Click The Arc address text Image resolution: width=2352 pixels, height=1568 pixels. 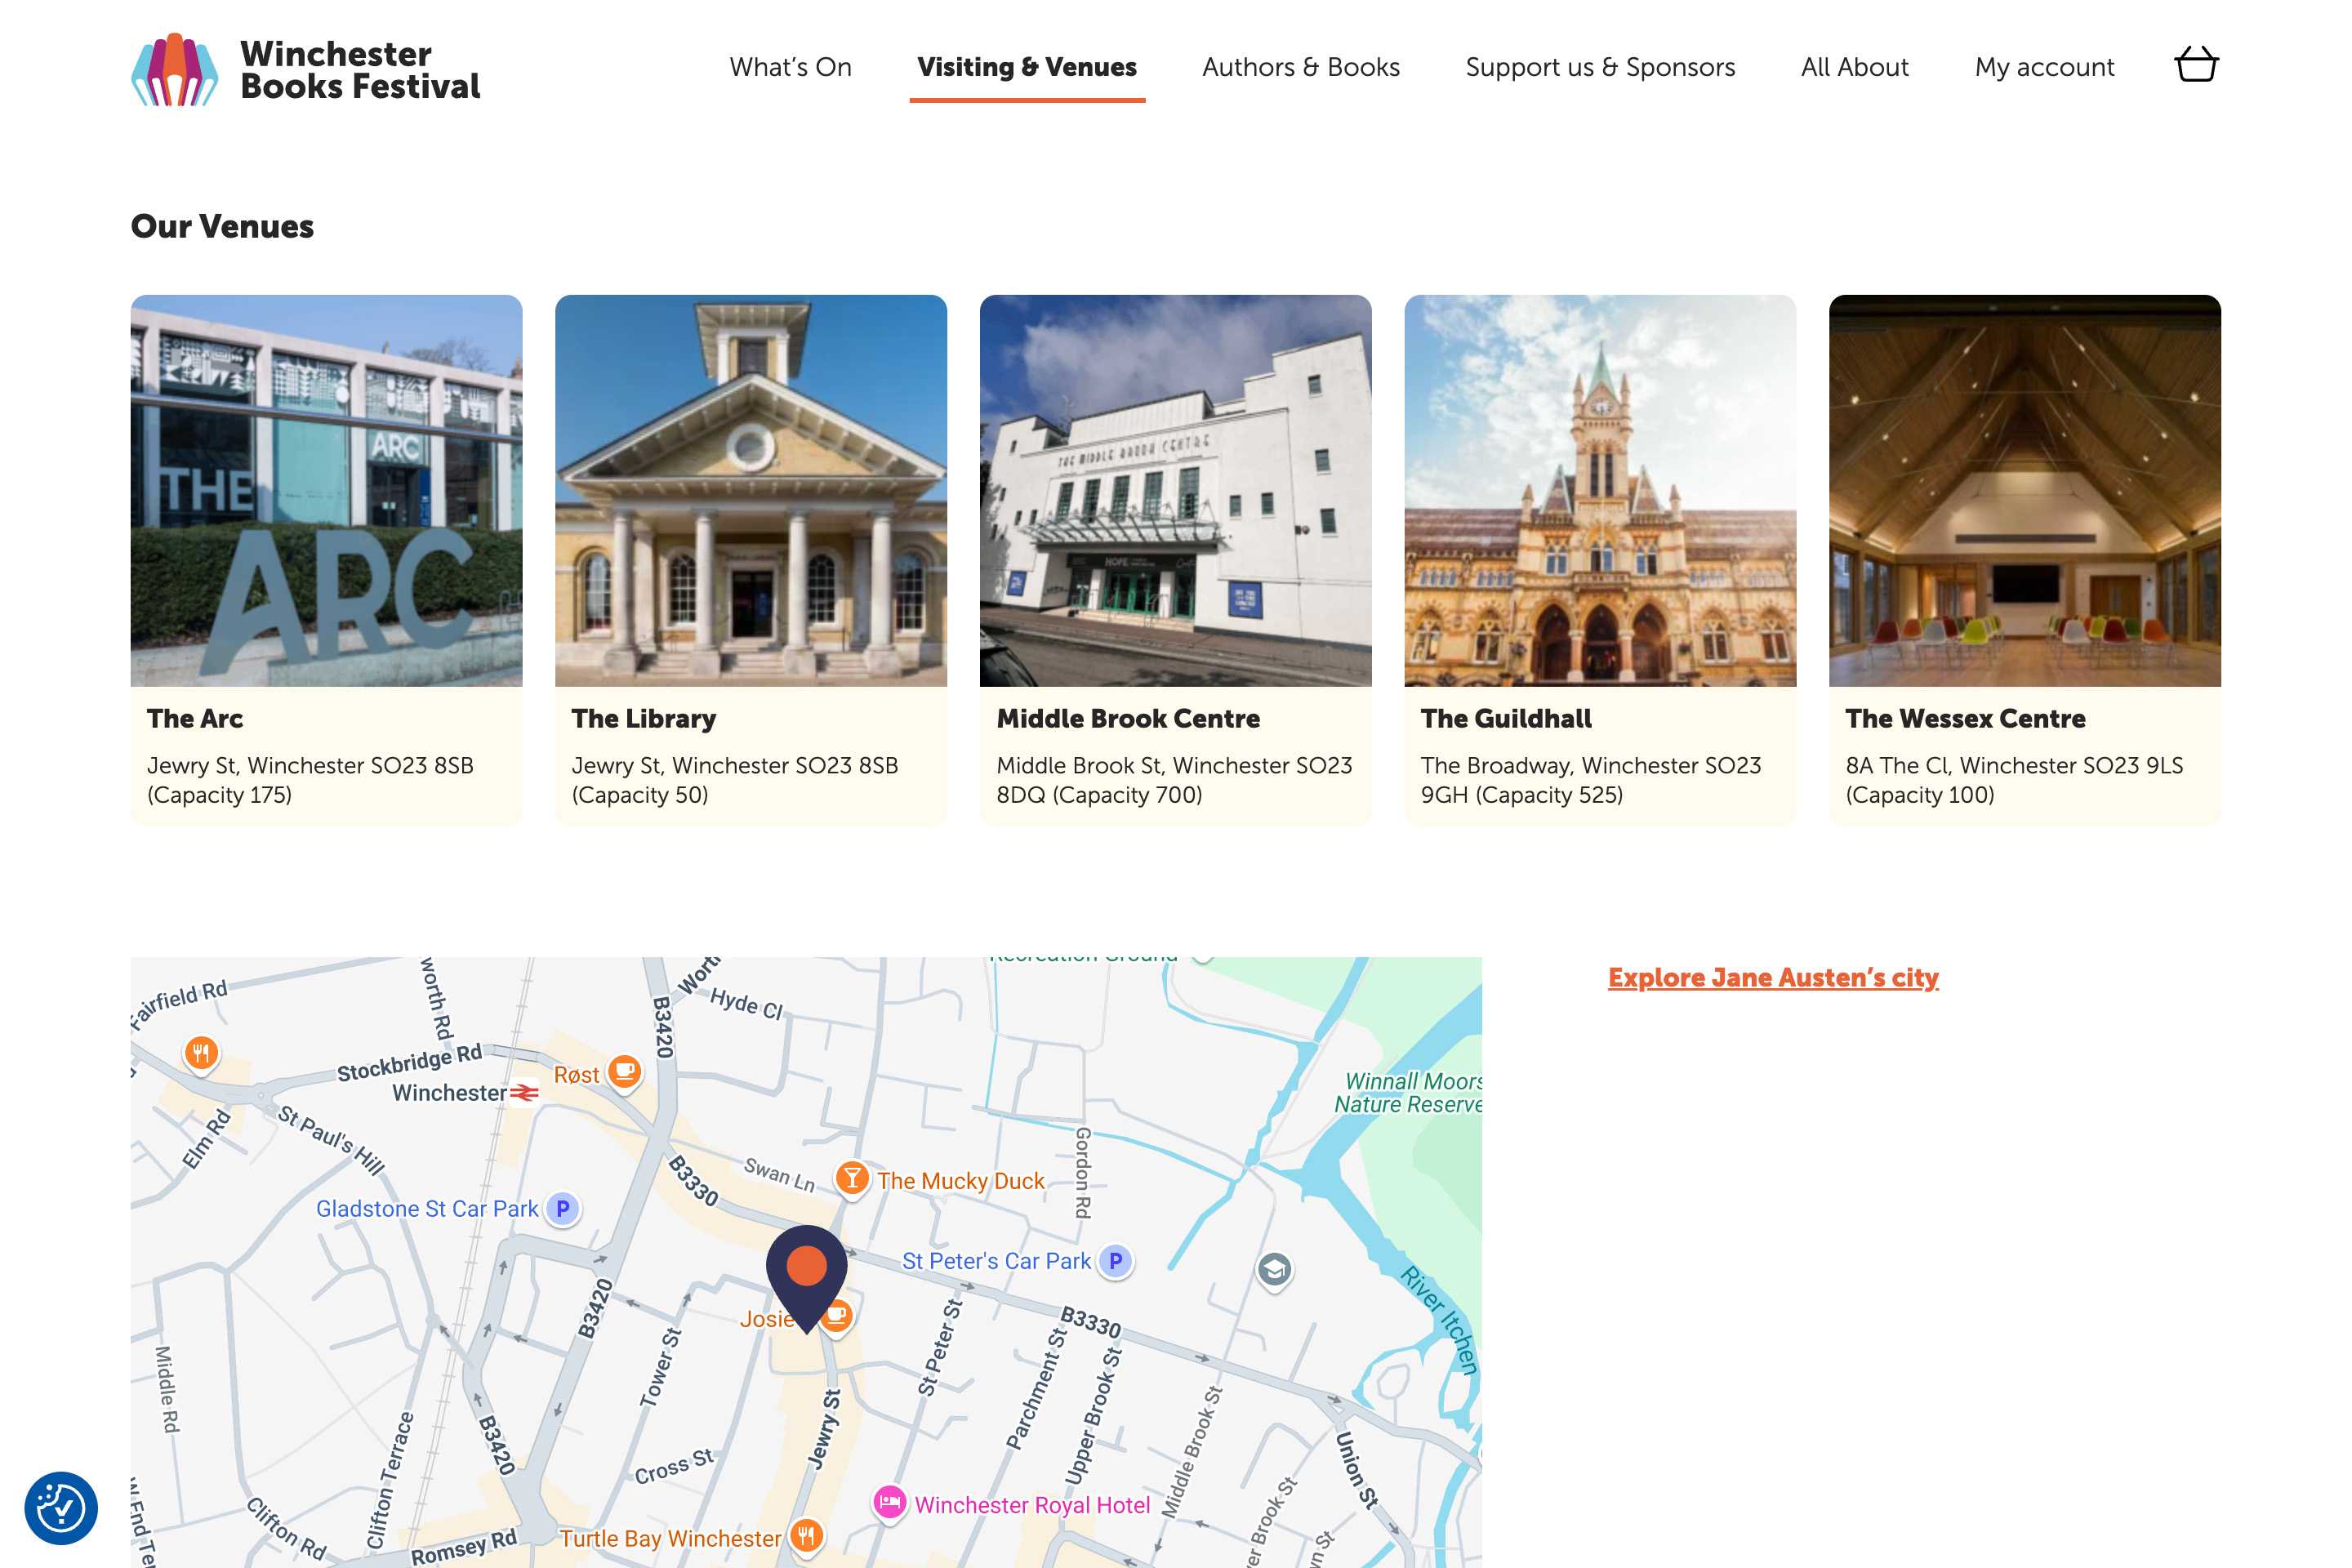(310, 780)
